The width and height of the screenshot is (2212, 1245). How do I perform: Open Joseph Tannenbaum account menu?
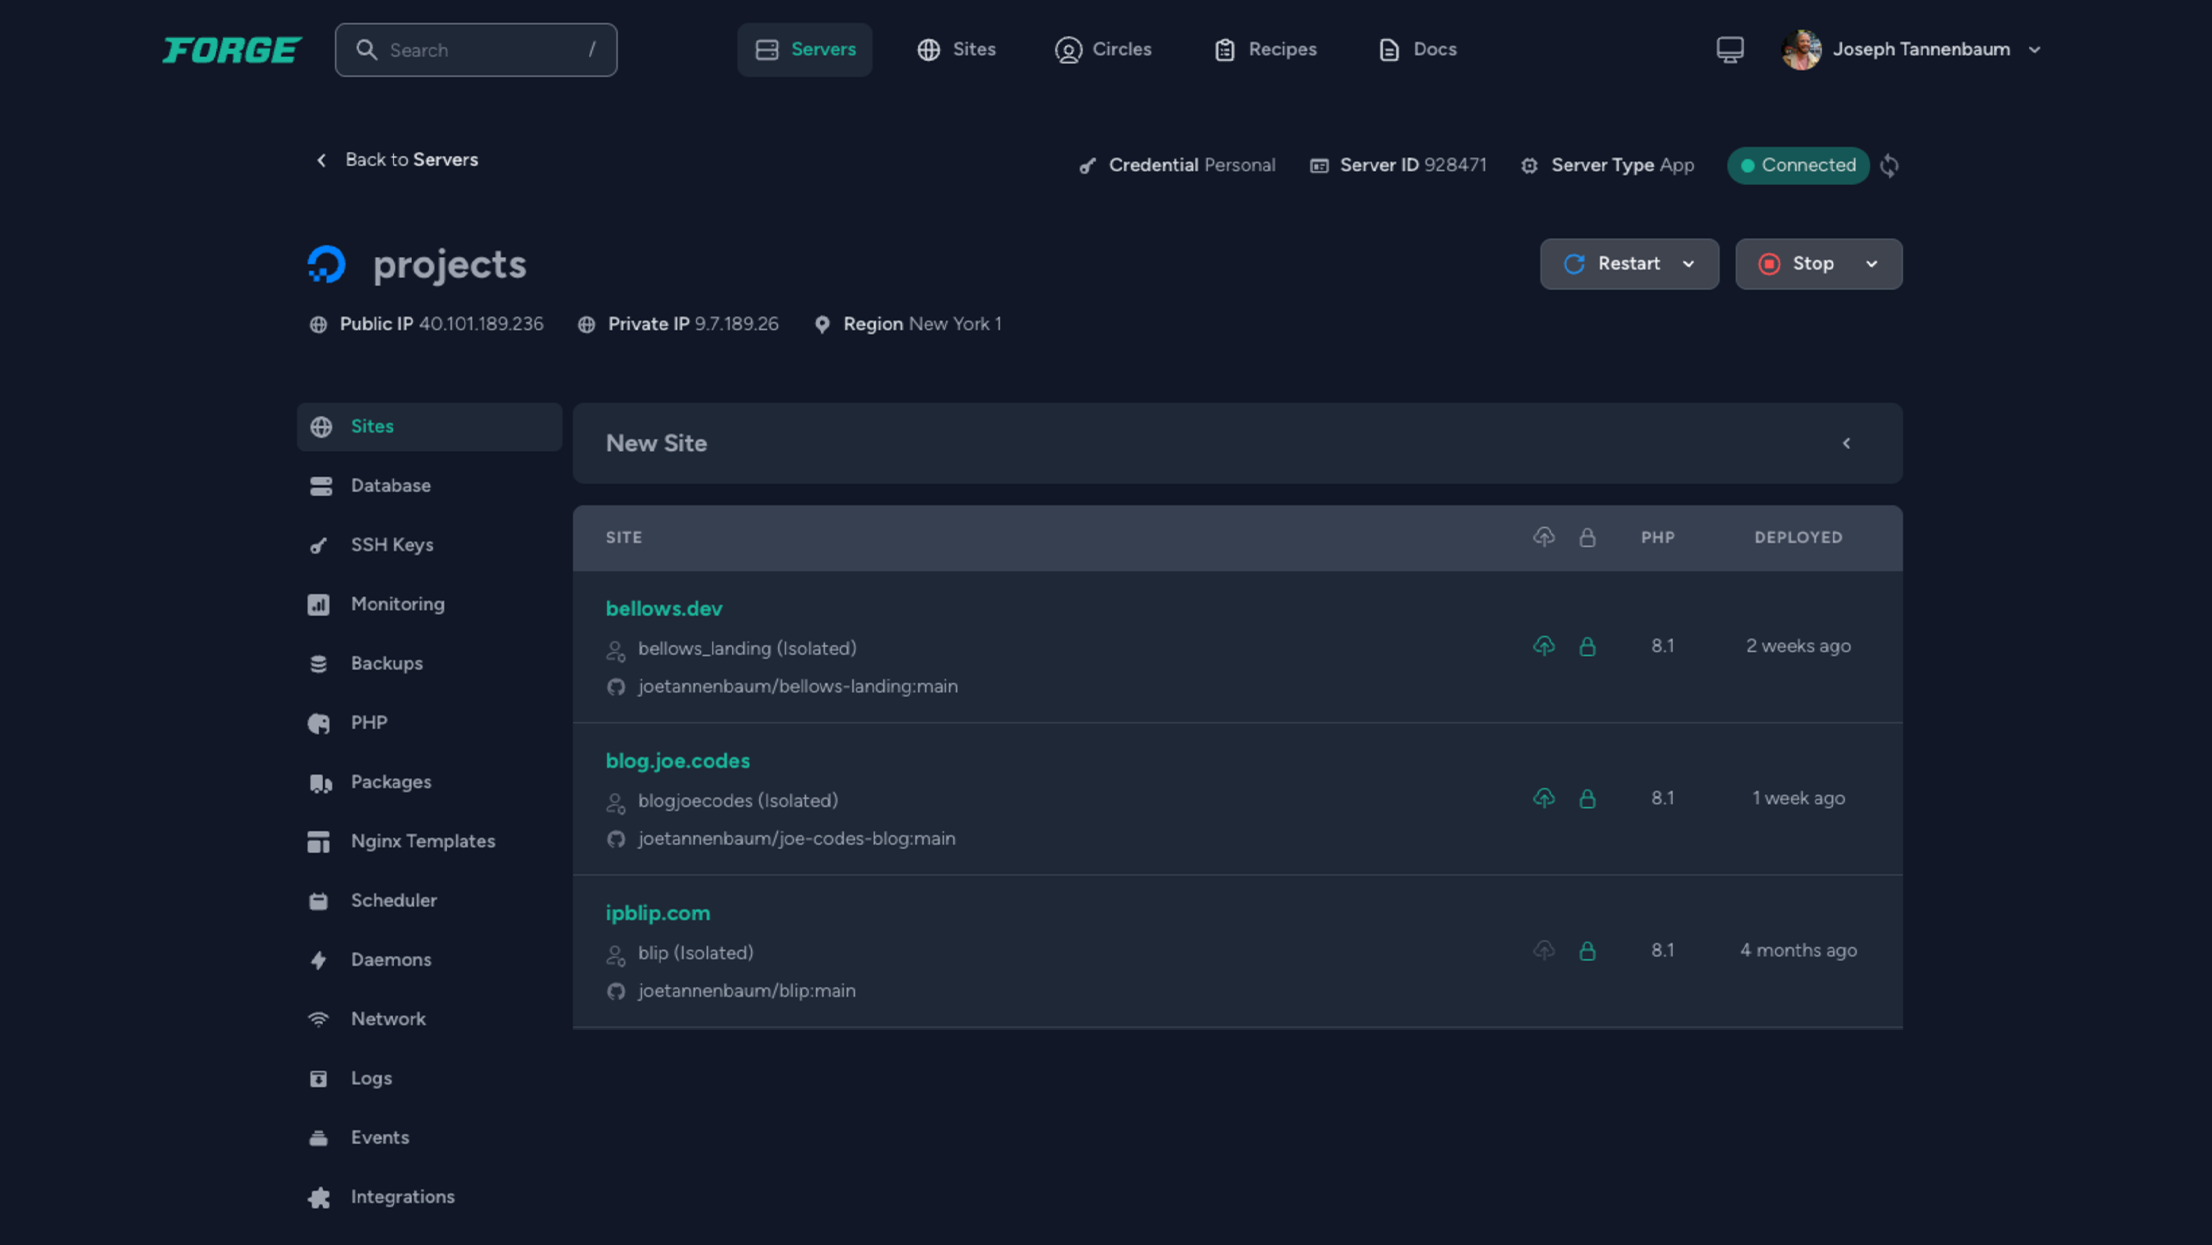coord(1919,49)
